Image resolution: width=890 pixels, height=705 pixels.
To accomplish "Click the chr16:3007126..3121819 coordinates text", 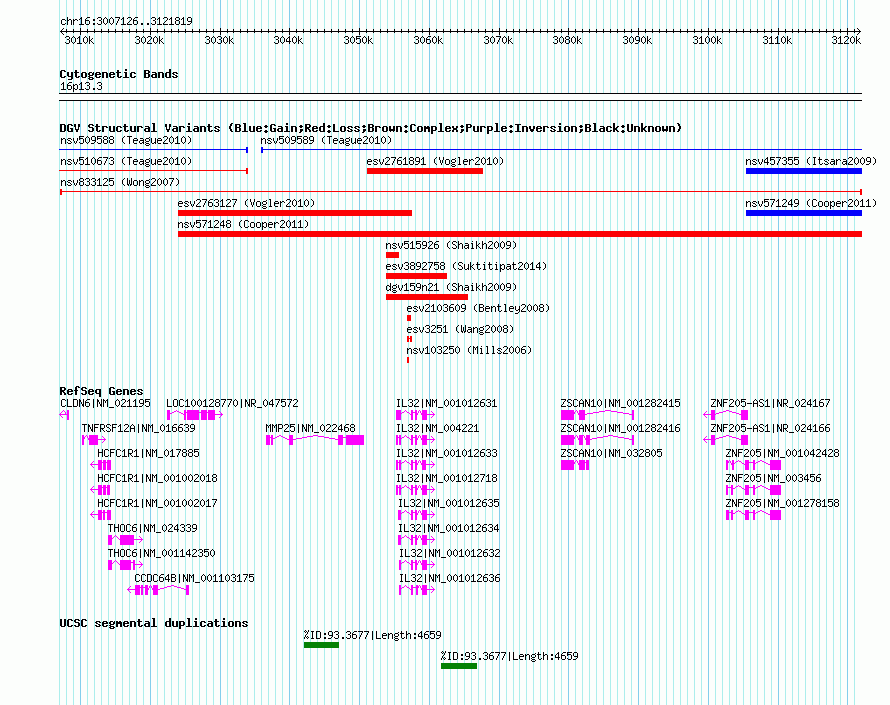I will pos(126,21).
